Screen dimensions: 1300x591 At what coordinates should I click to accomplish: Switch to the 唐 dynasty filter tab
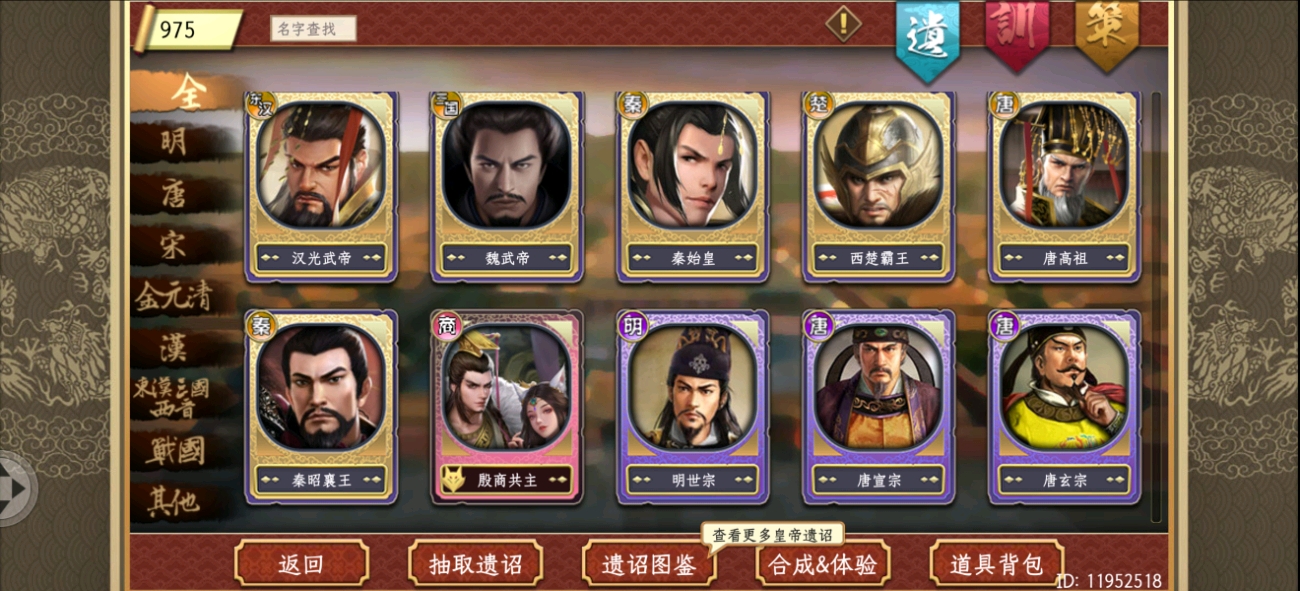[x=173, y=193]
